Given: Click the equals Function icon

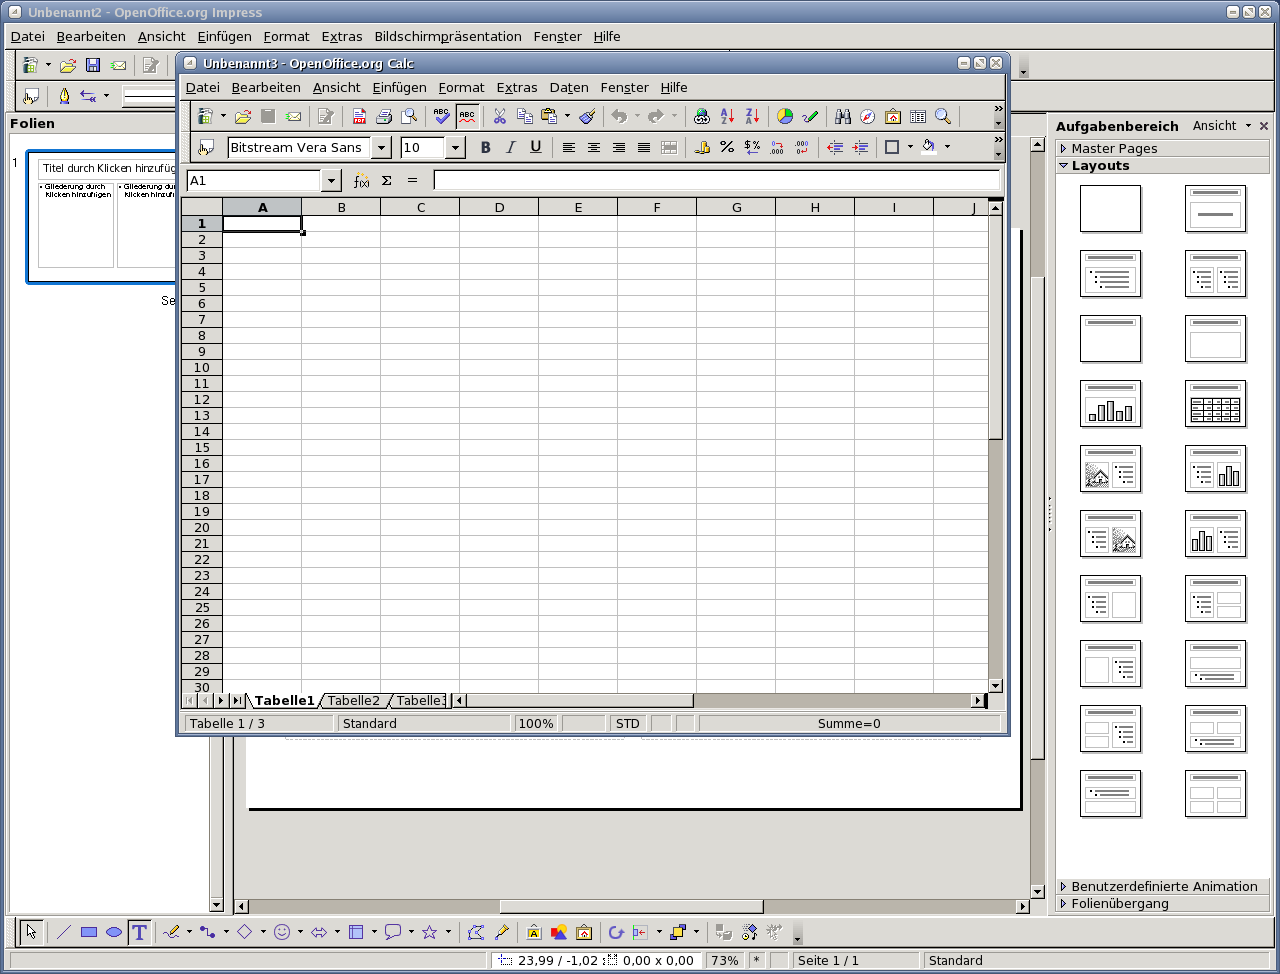Looking at the screenshot, I should [x=412, y=180].
